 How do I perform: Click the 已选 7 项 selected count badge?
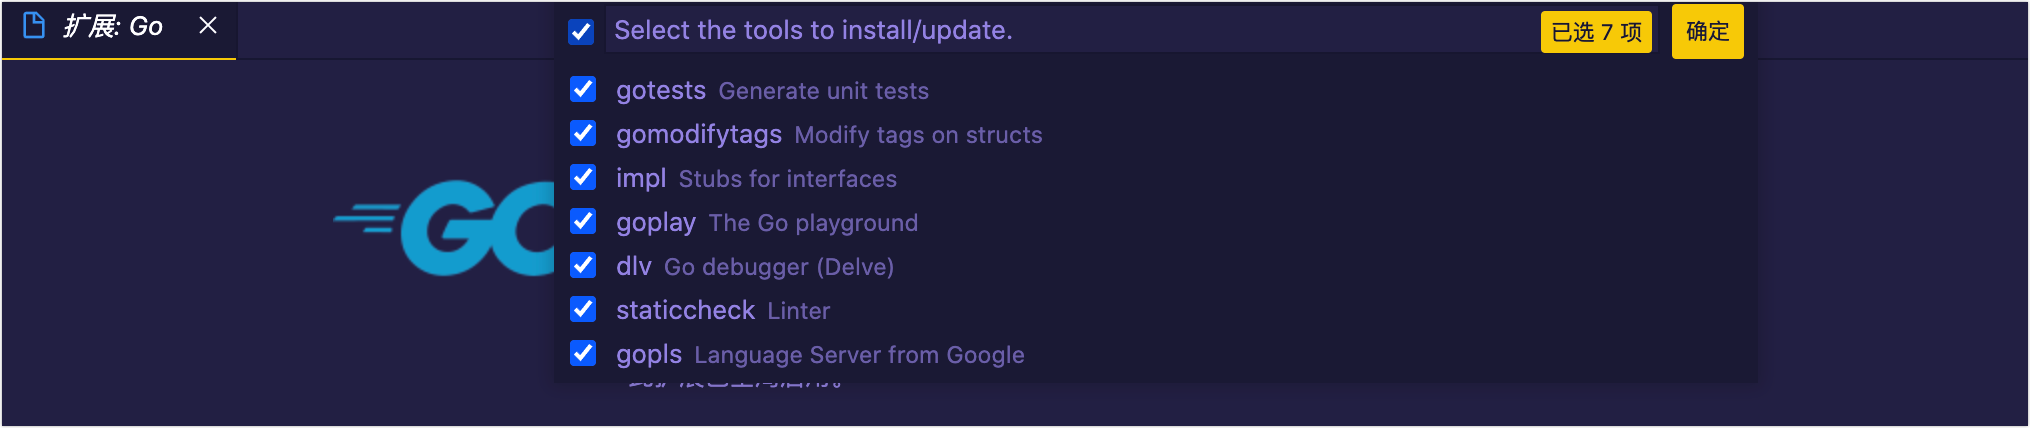coord(1596,32)
